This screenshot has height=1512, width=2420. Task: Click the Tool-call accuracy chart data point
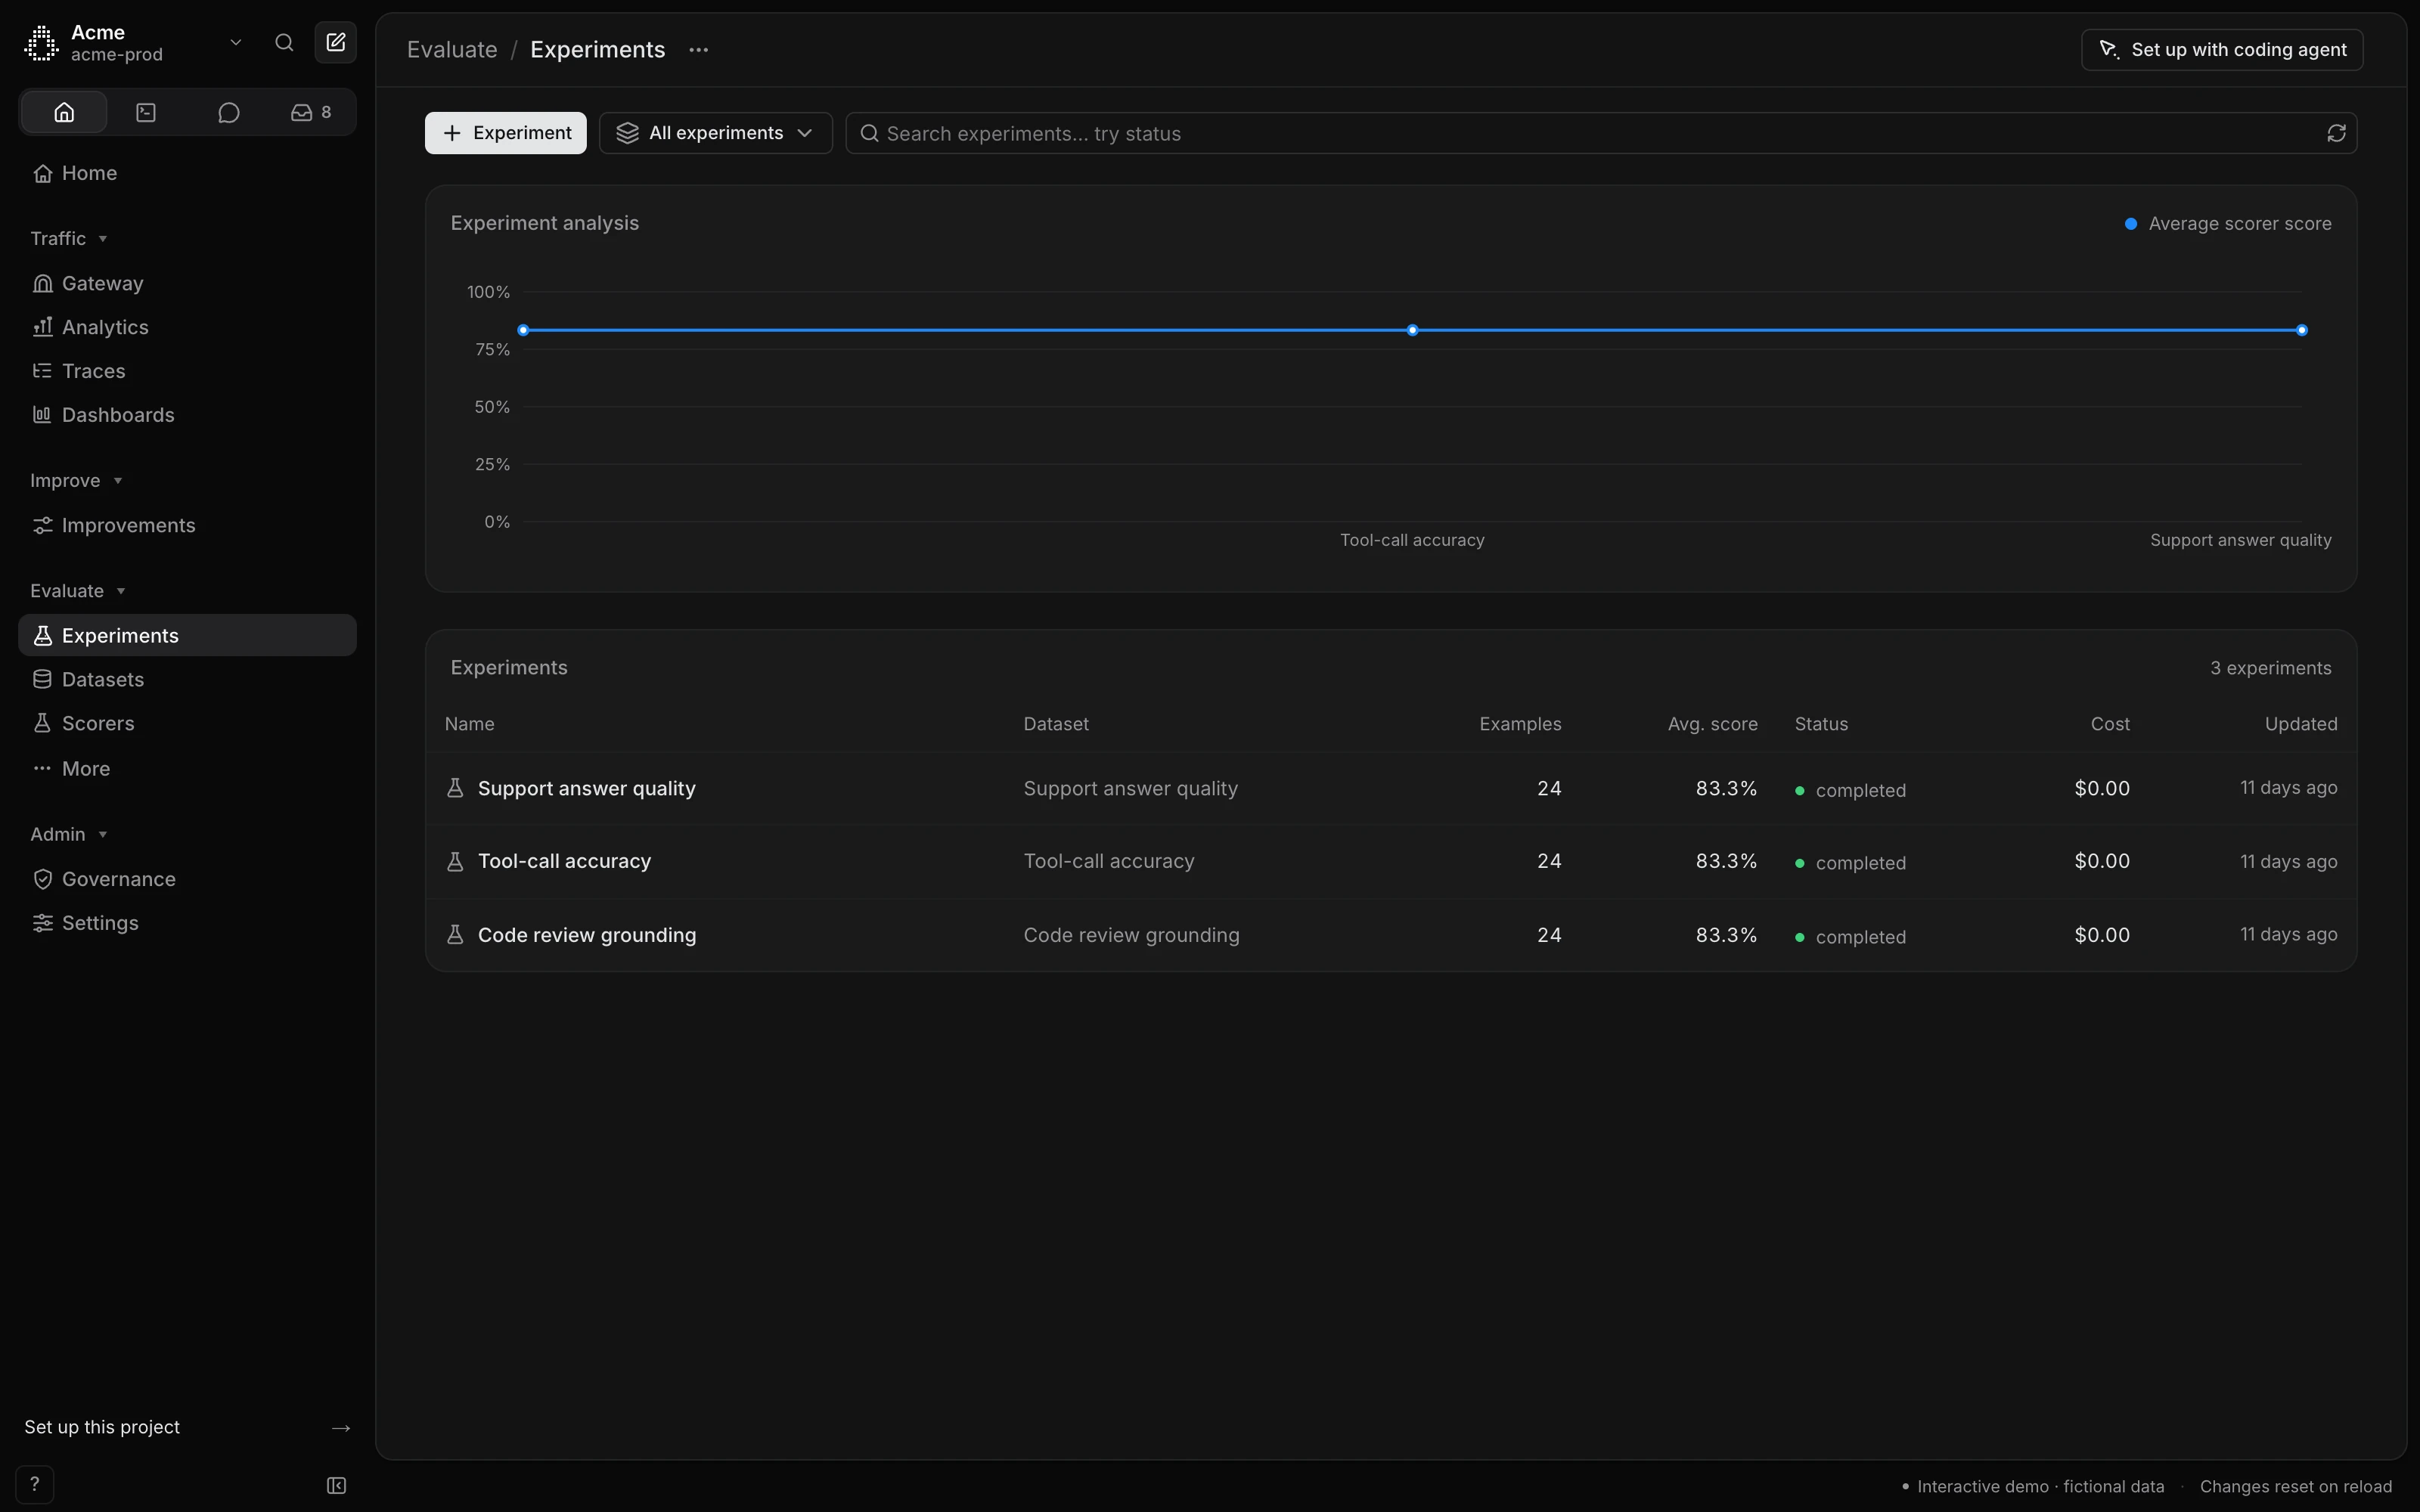click(1412, 330)
